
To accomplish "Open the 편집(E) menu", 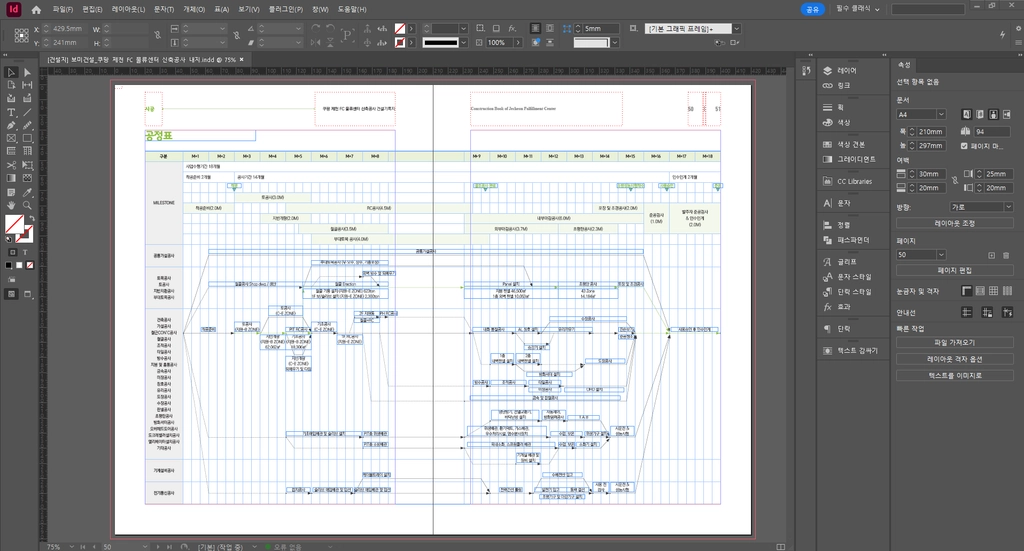I will (x=93, y=10).
